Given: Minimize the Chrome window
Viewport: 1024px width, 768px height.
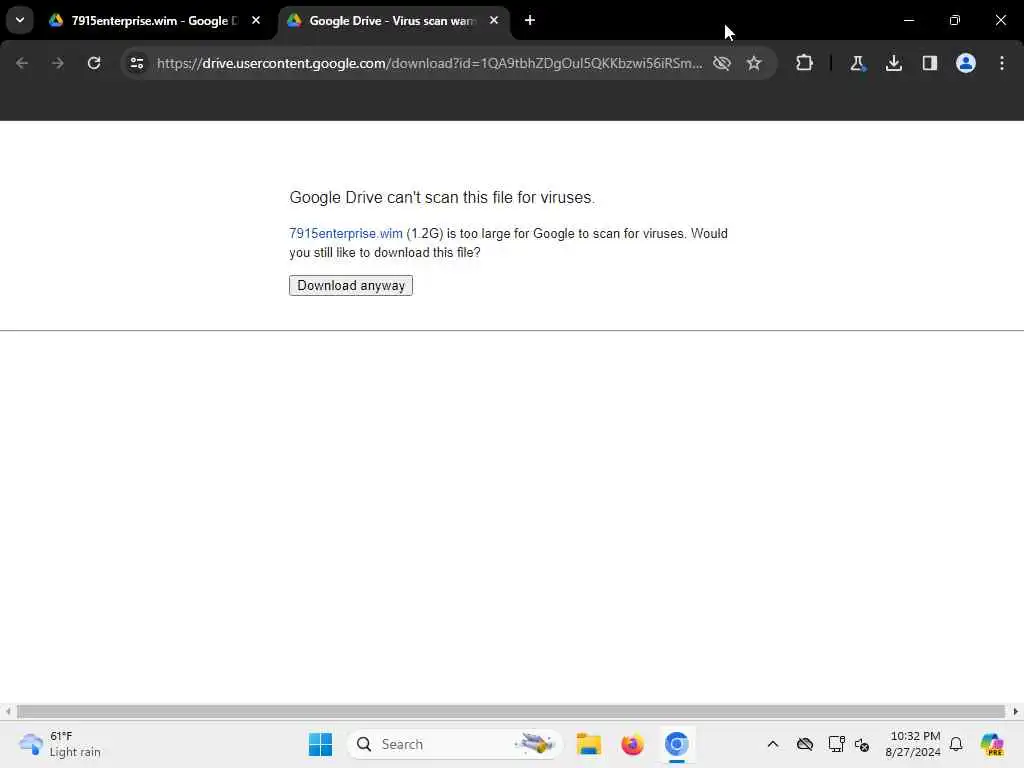Looking at the screenshot, I should pyautogui.click(x=908, y=20).
